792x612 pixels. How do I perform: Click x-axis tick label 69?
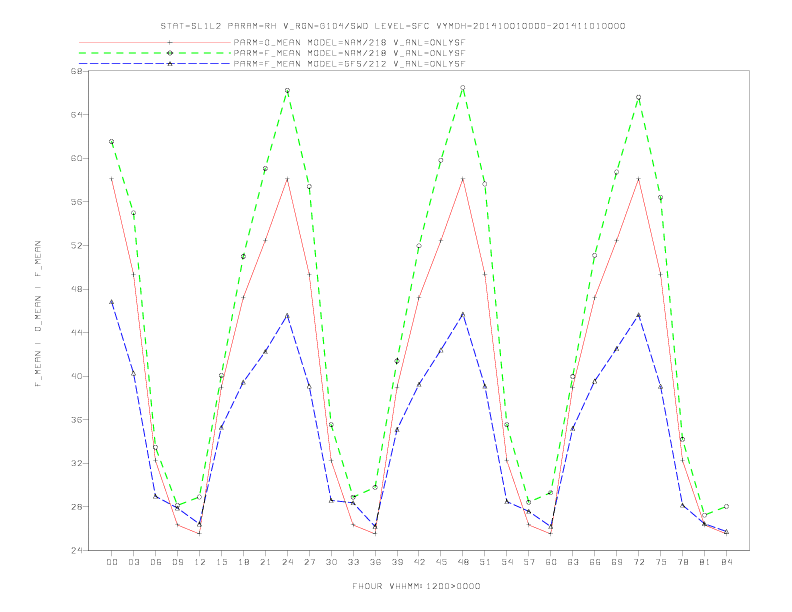point(617,562)
